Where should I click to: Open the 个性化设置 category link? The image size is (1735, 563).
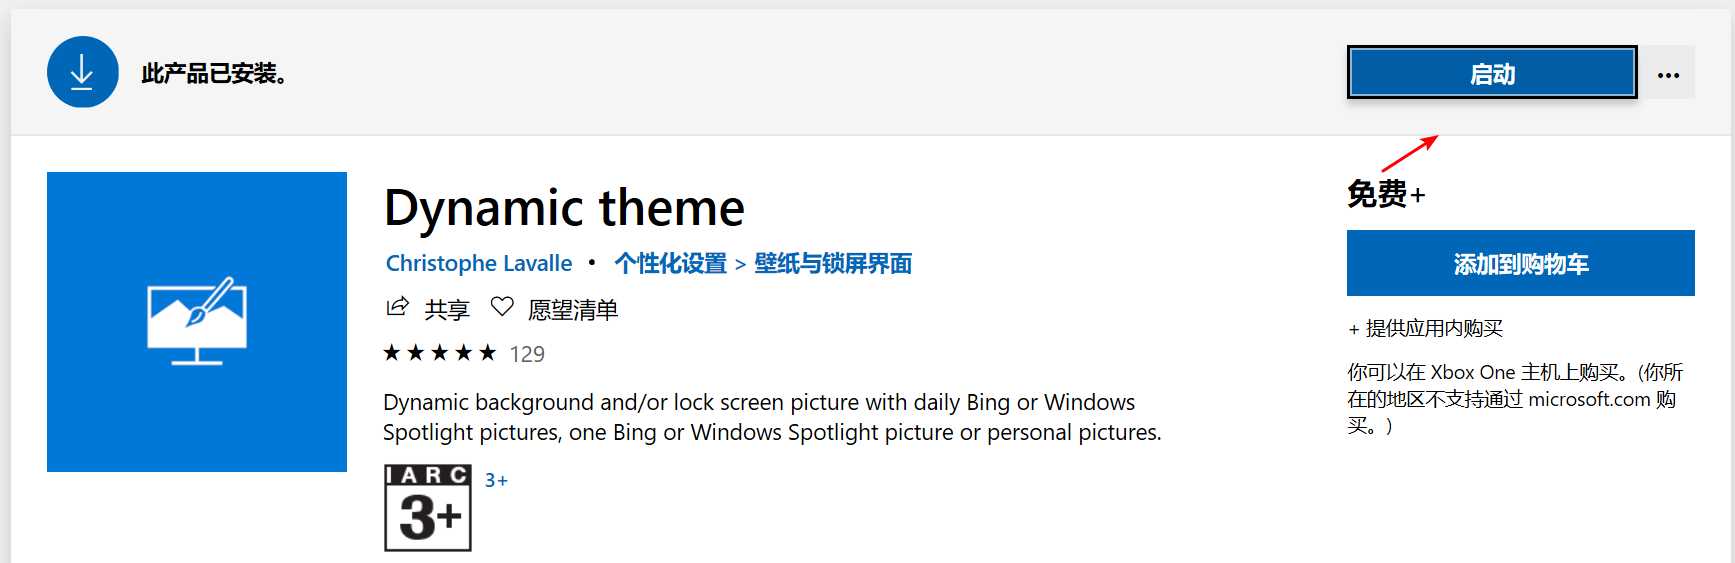(670, 263)
